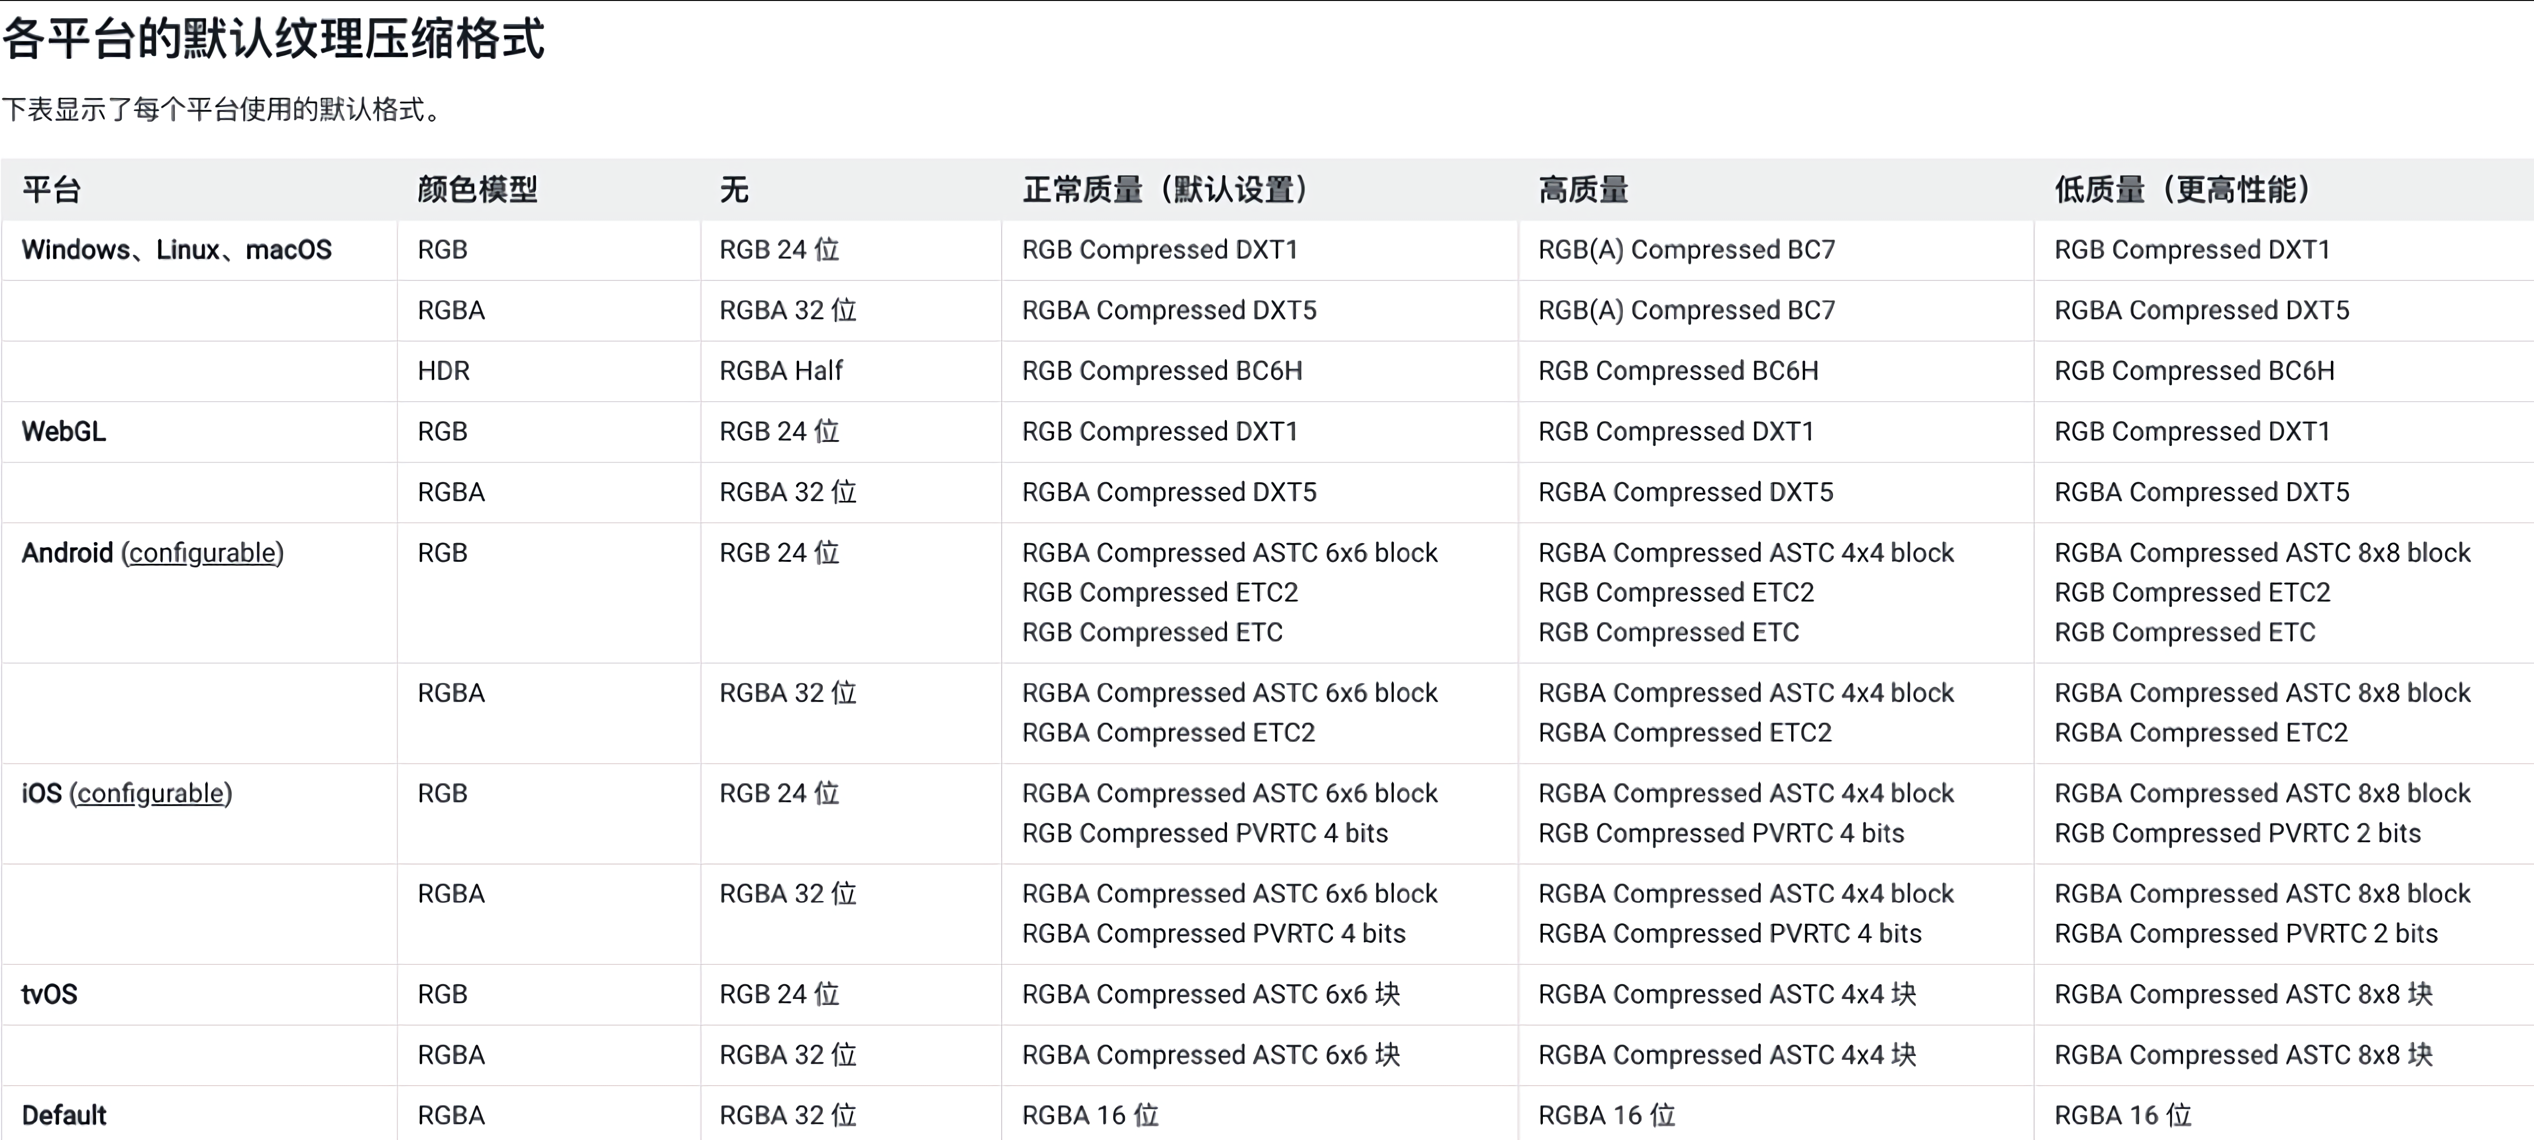Click RGBA Compressed PVRTC 2 bits text

pyautogui.click(x=2245, y=933)
